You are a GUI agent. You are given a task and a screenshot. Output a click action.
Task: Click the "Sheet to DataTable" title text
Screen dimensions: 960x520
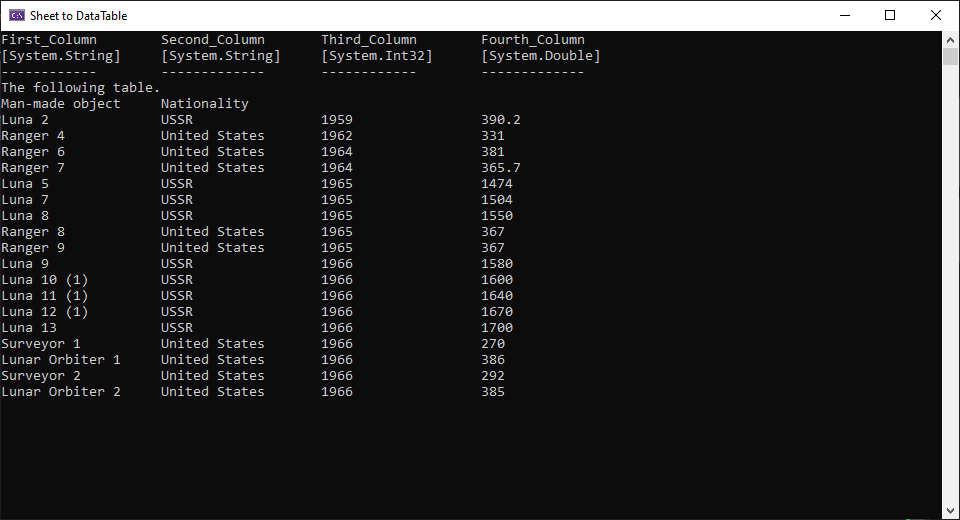[78, 16]
